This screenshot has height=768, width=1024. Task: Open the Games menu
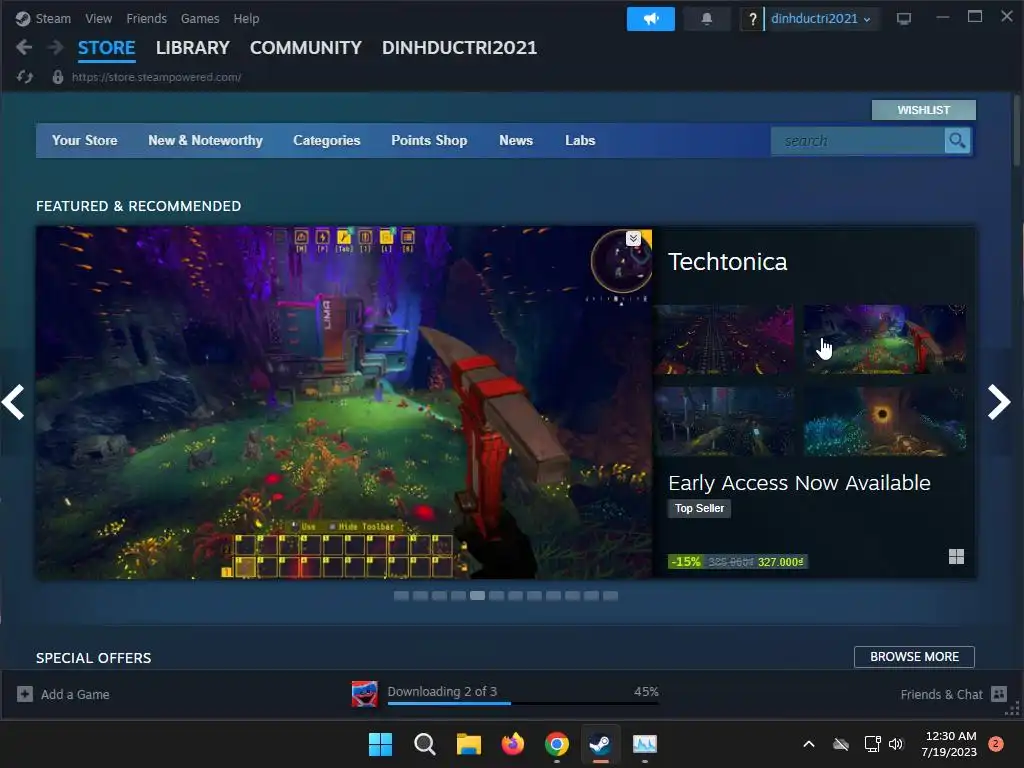[x=200, y=19]
